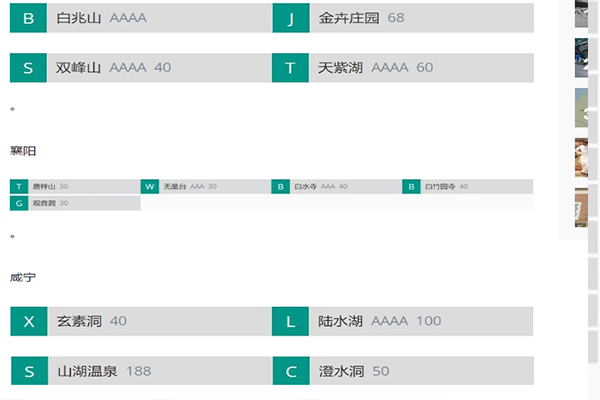Open the 白兆山 AAAA entry

click(140, 18)
